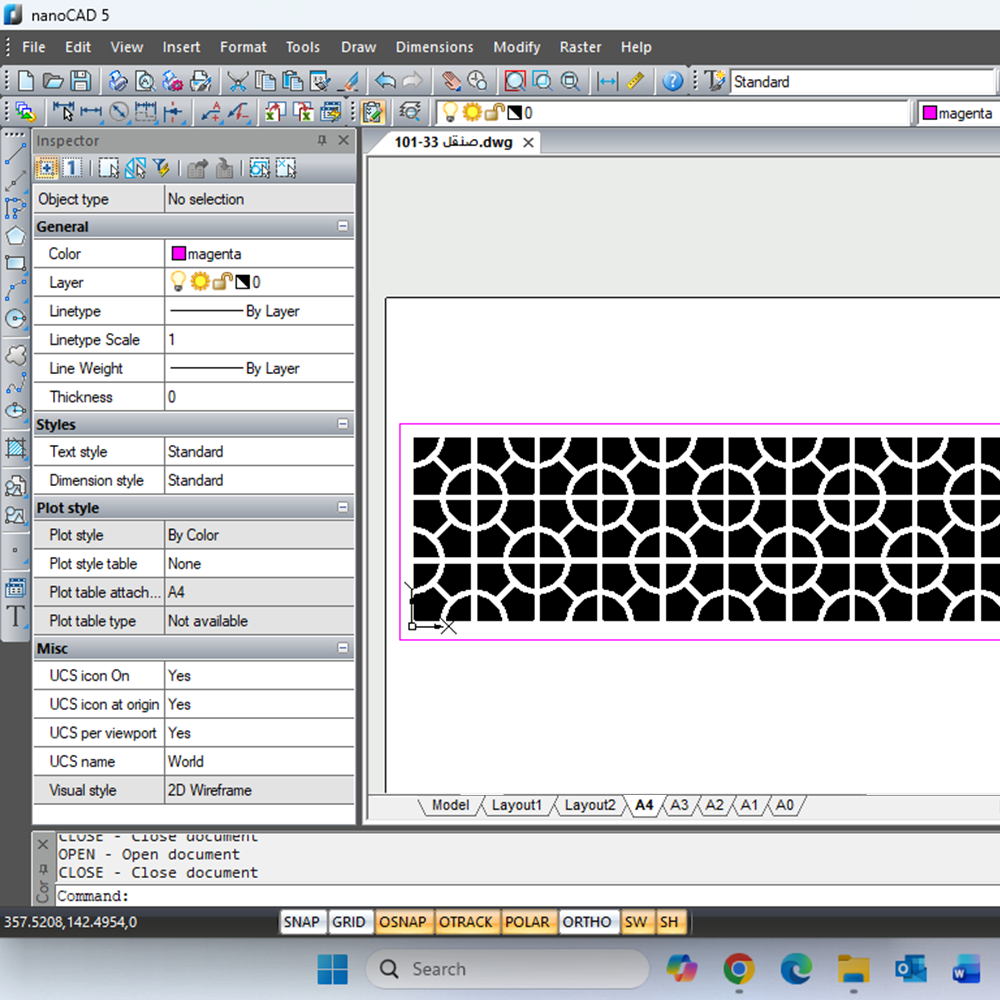Switch to the Model tab
The height and width of the screenshot is (1000, 1000).
(x=450, y=805)
